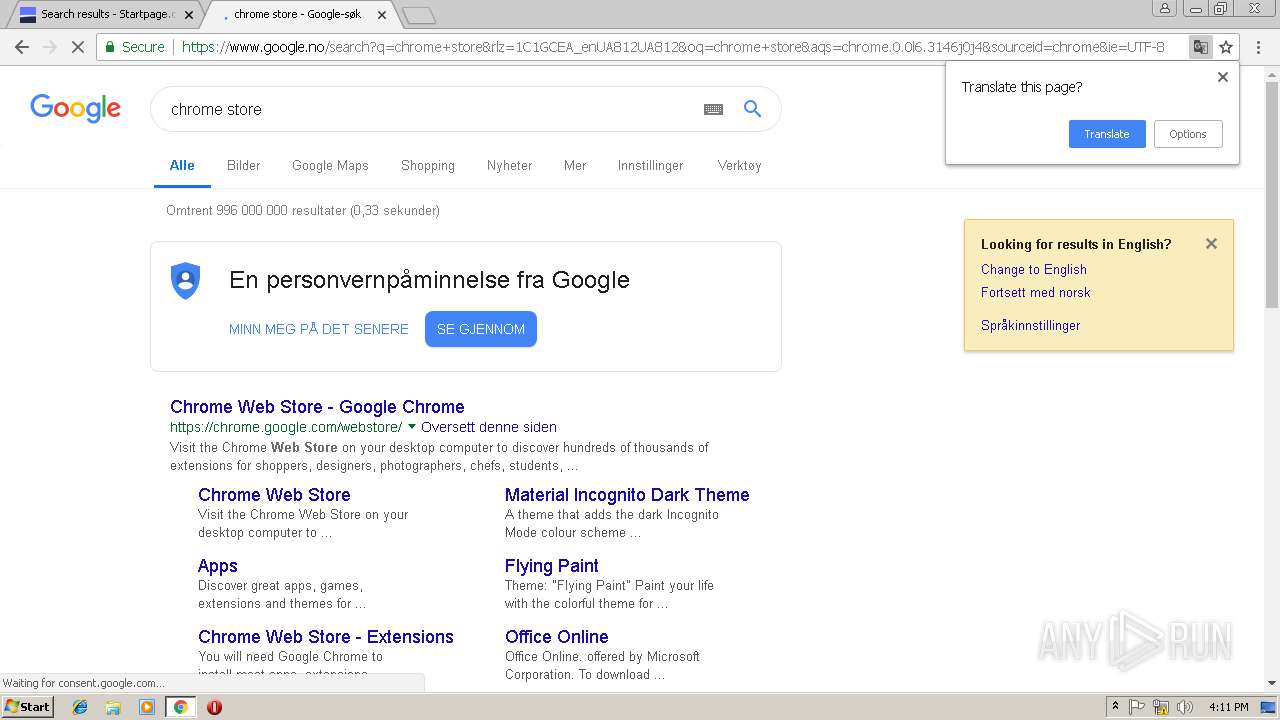Bookmark this page with the star icon
The height and width of the screenshot is (720, 1280).
point(1226,47)
